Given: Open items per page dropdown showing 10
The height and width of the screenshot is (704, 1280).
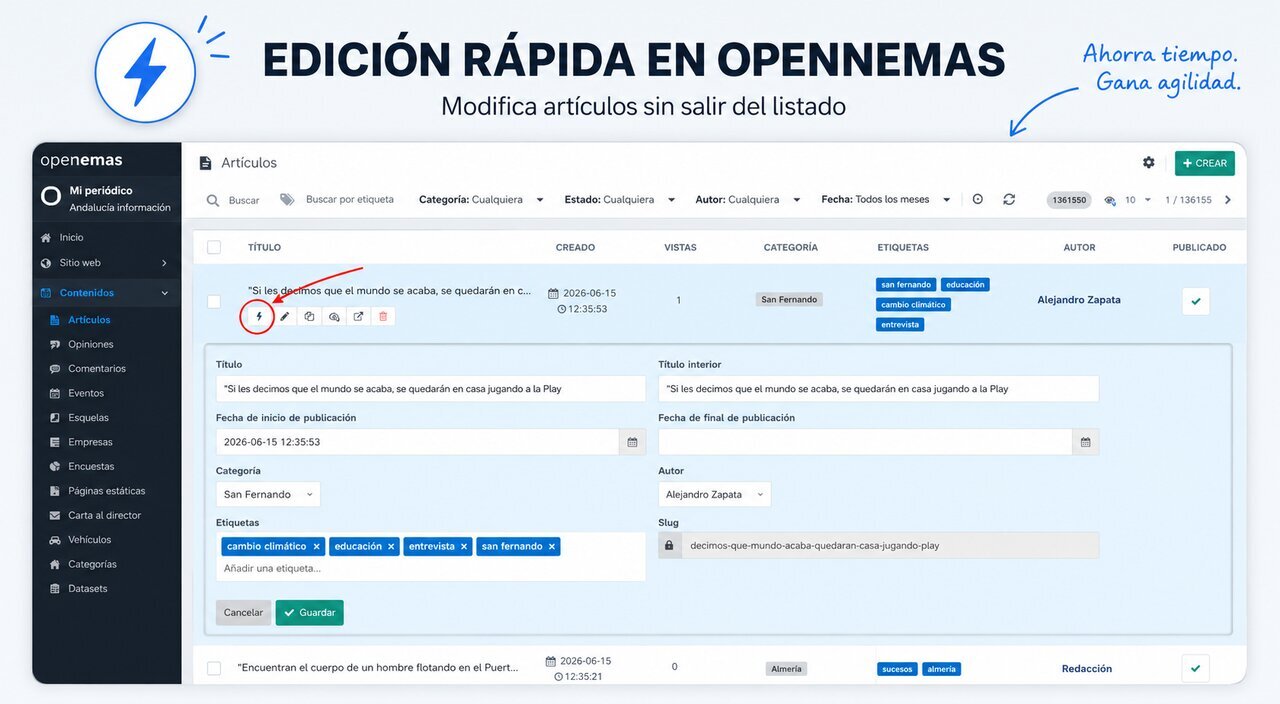Looking at the screenshot, I should [1138, 200].
